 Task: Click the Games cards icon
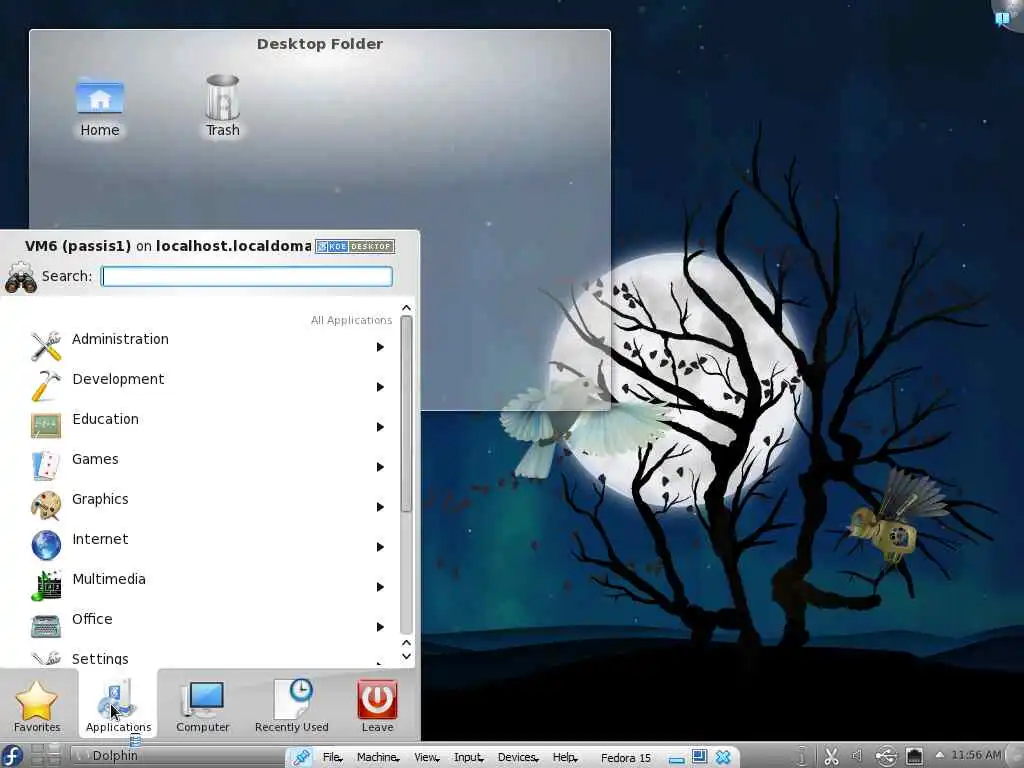tap(46, 466)
